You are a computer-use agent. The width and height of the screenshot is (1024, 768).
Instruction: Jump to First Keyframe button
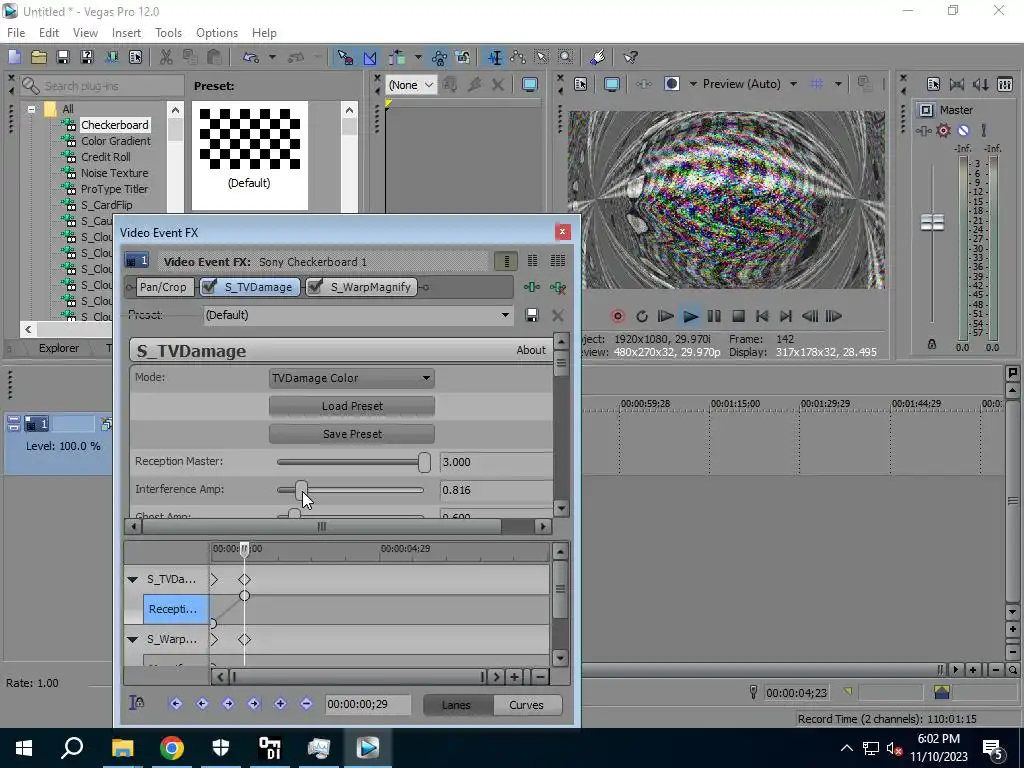pos(176,703)
